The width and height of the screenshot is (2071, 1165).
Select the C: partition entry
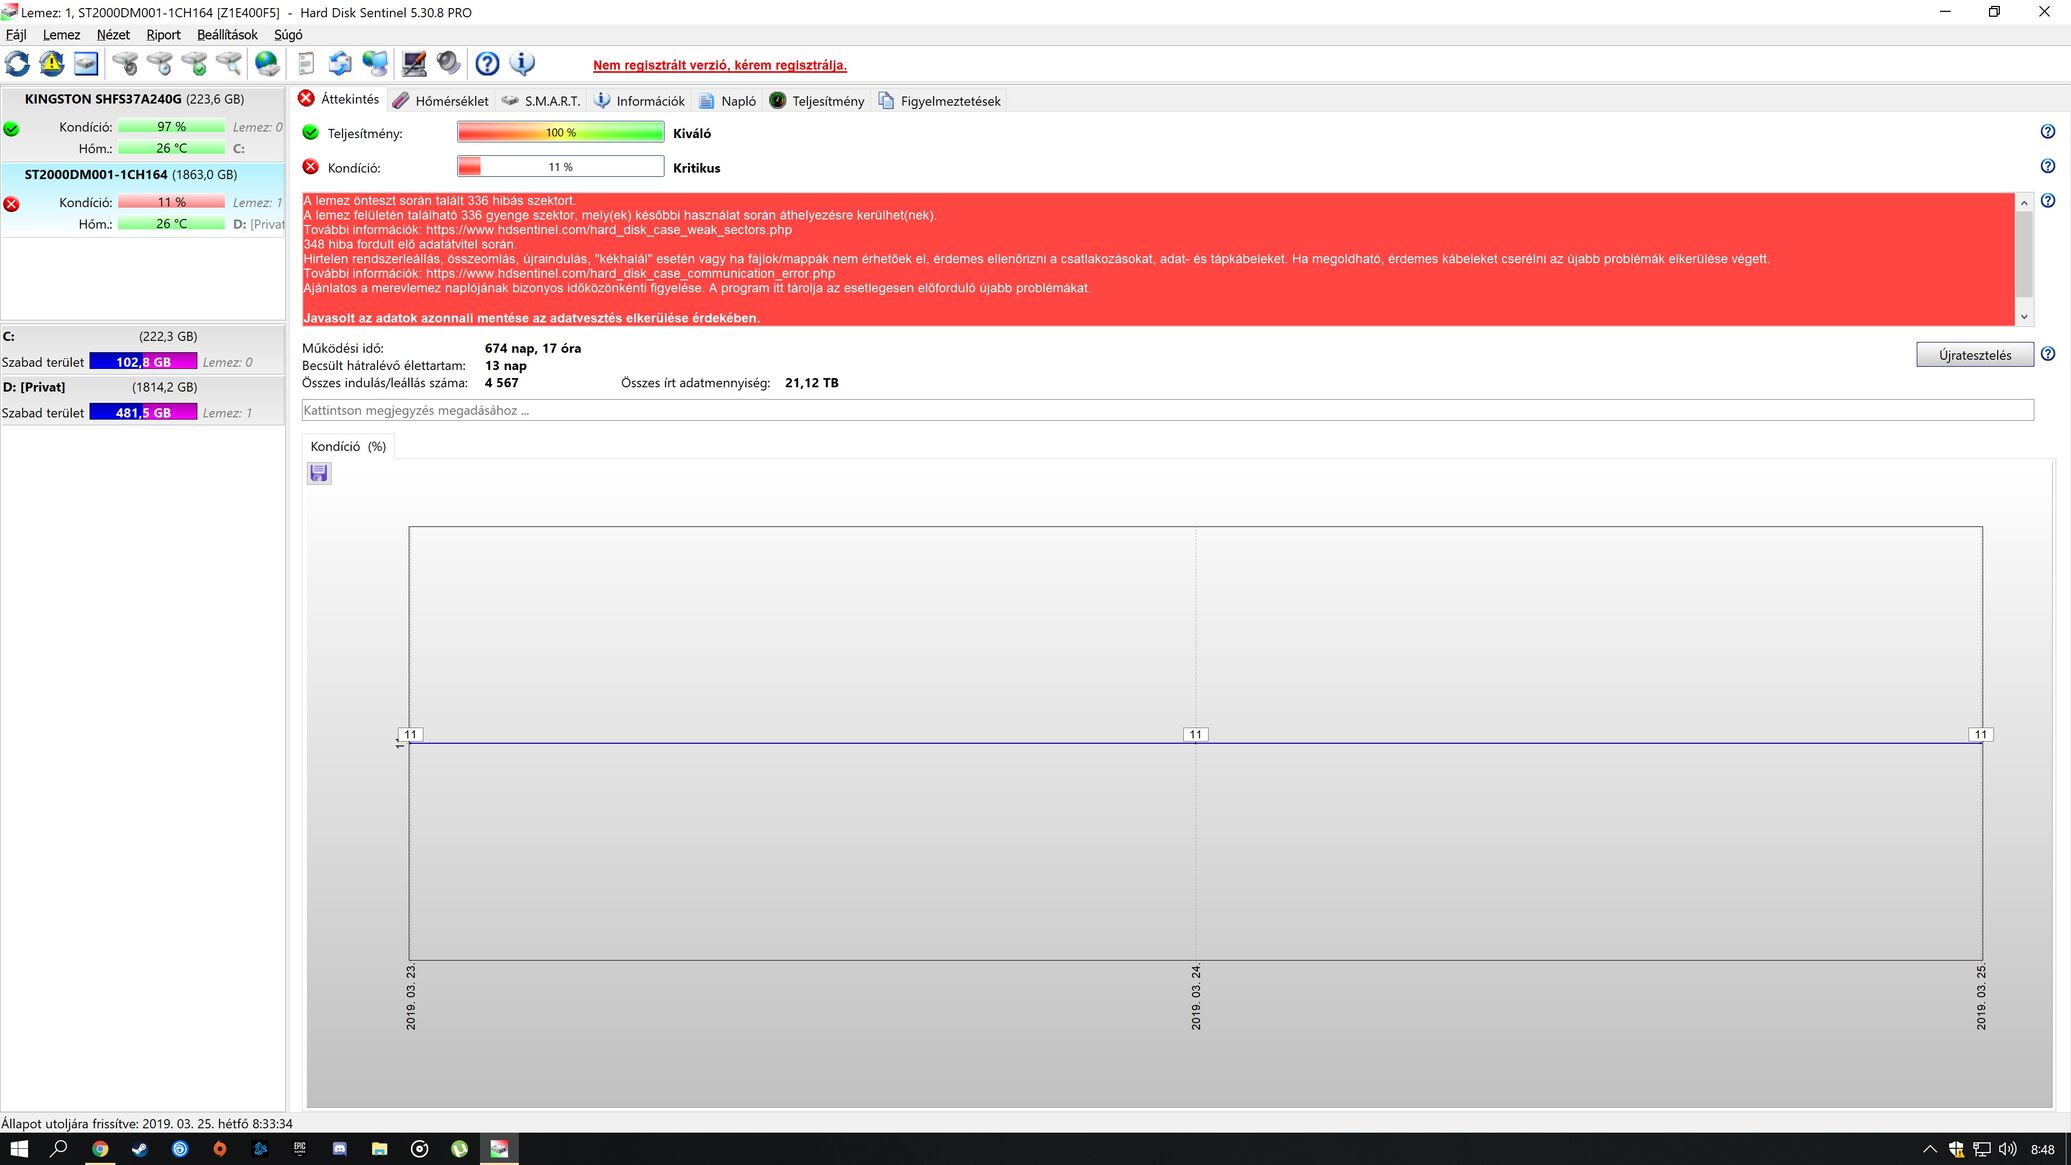tap(143, 349)
